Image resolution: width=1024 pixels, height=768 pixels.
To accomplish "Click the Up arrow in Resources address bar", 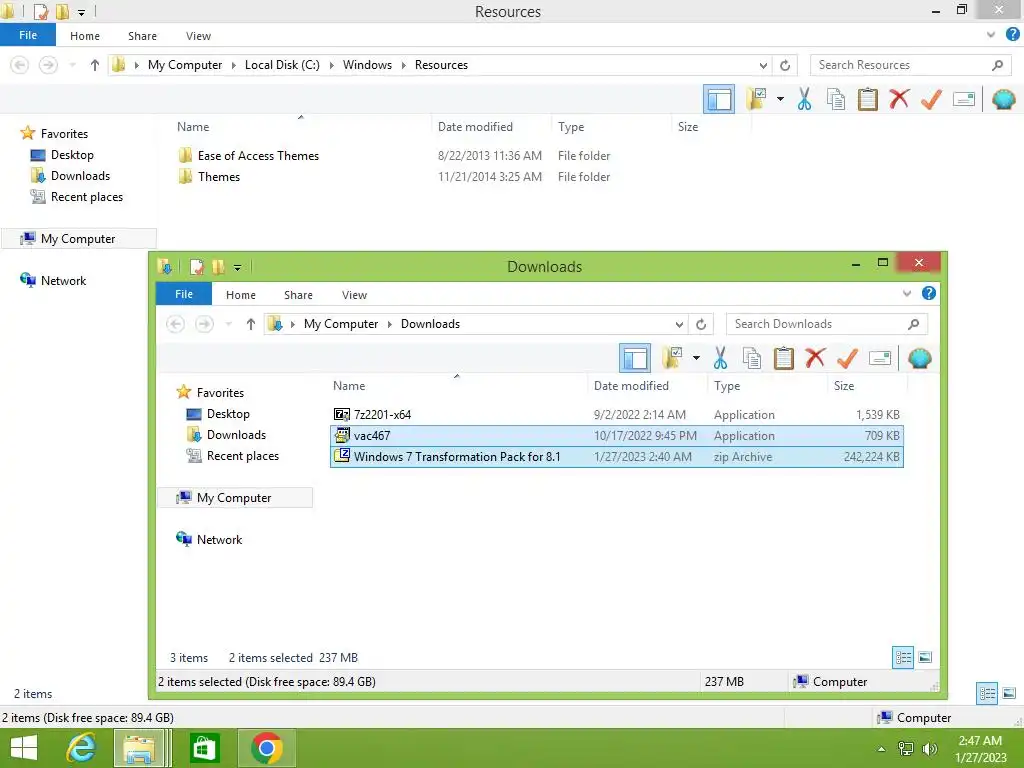I will click(95, 65).
